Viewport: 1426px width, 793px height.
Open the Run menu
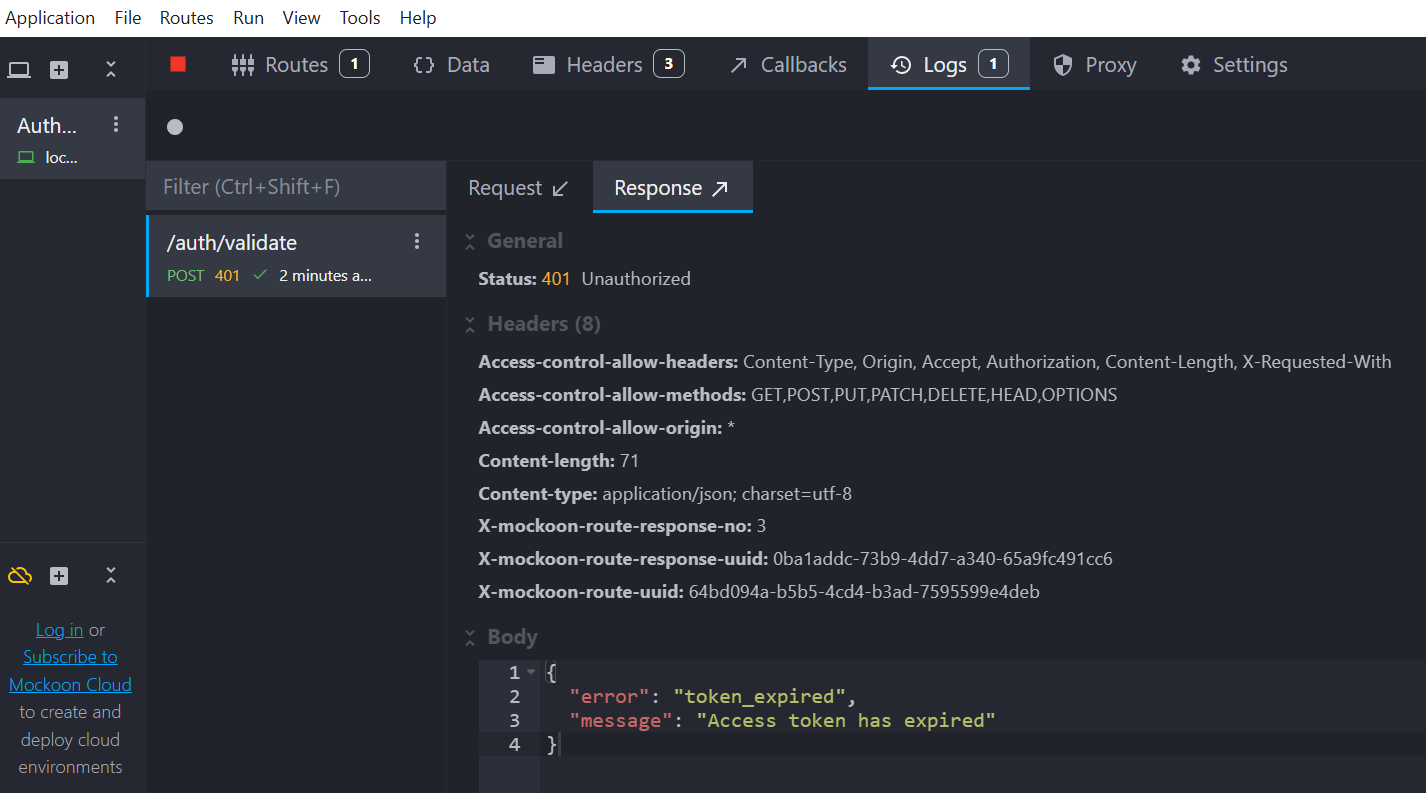(x=249, y=18)
